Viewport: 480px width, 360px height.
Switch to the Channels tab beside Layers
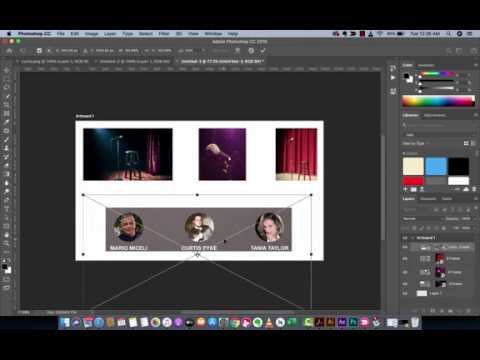pyautogui.click(x=428, y=199)
